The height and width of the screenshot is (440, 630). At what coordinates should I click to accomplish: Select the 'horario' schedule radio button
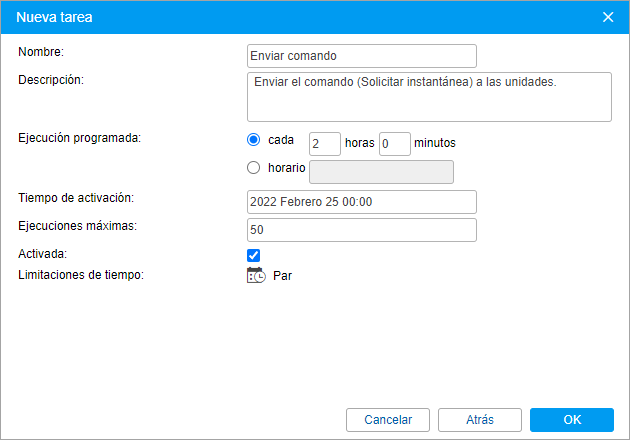pyautogui.click(x=254, y=168)
